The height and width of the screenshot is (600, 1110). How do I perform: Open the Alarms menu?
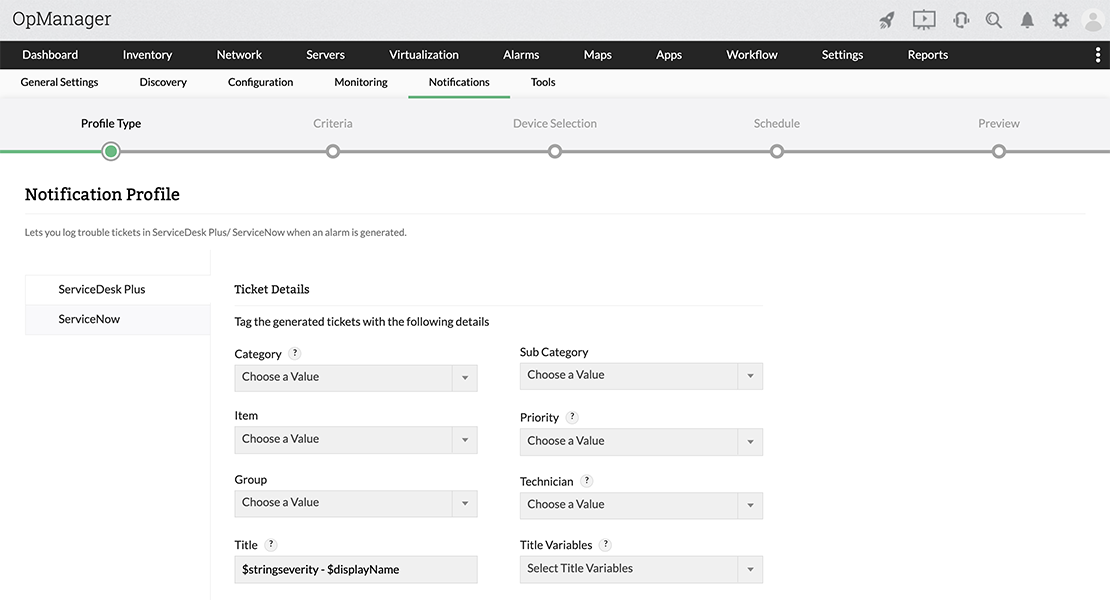[x=521, y=55]
